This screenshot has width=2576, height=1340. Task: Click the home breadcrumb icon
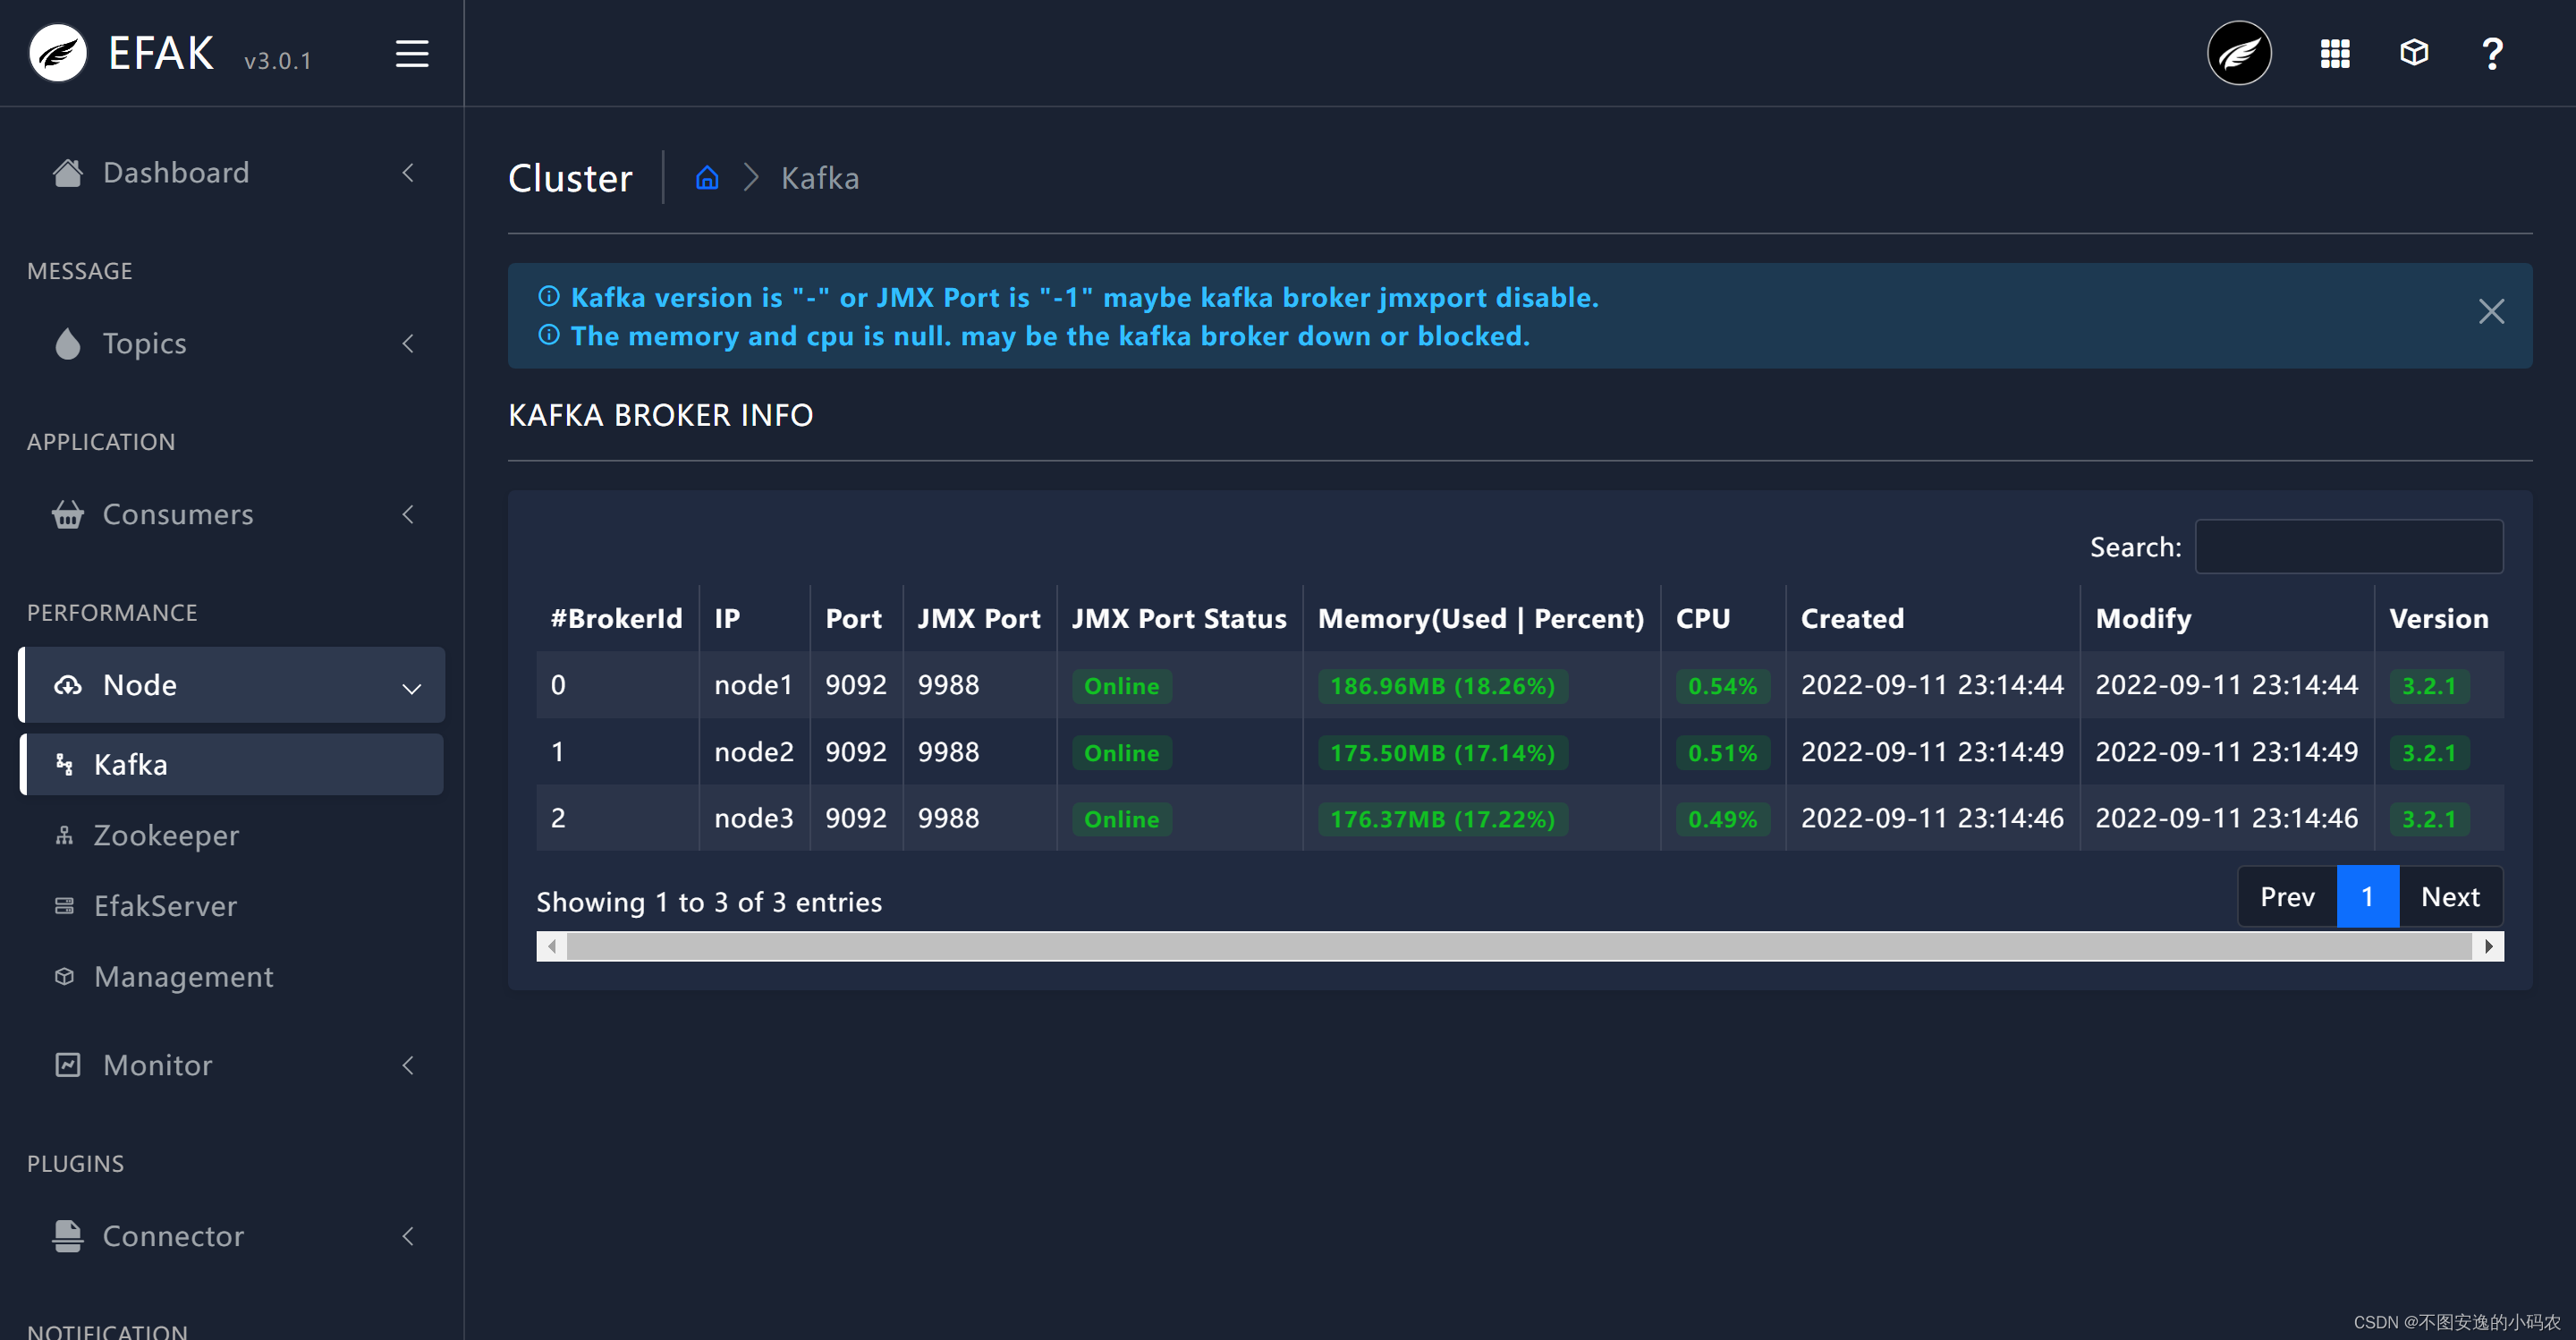[707, 178]
